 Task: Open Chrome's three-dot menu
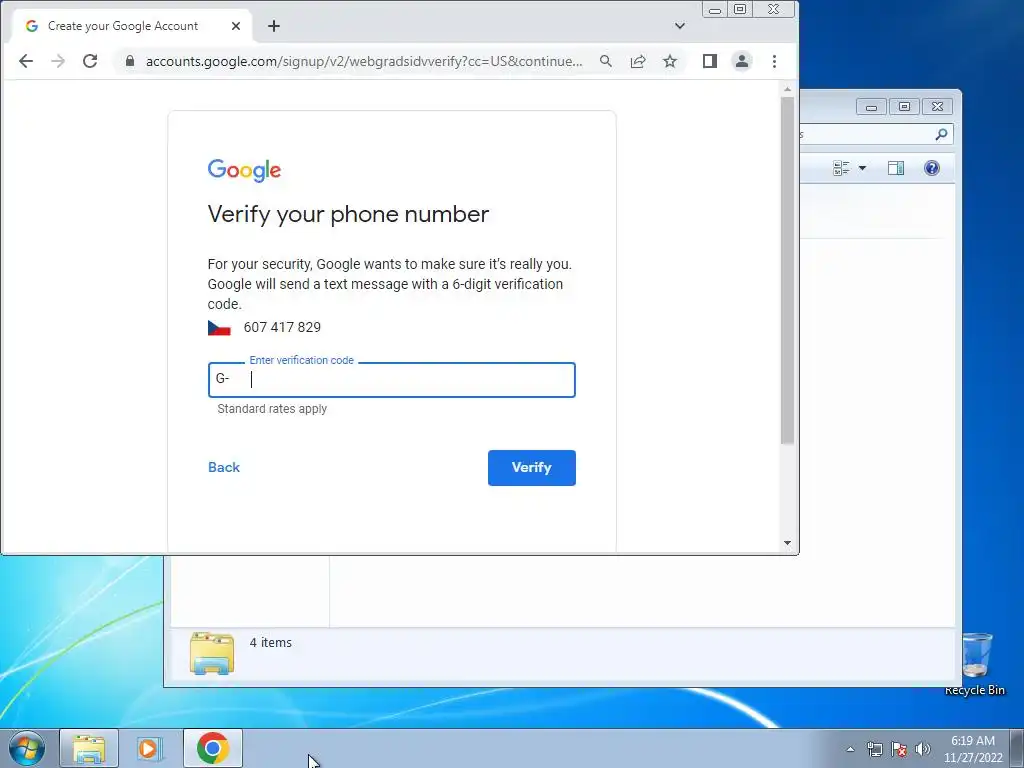[x=775, y=61]
